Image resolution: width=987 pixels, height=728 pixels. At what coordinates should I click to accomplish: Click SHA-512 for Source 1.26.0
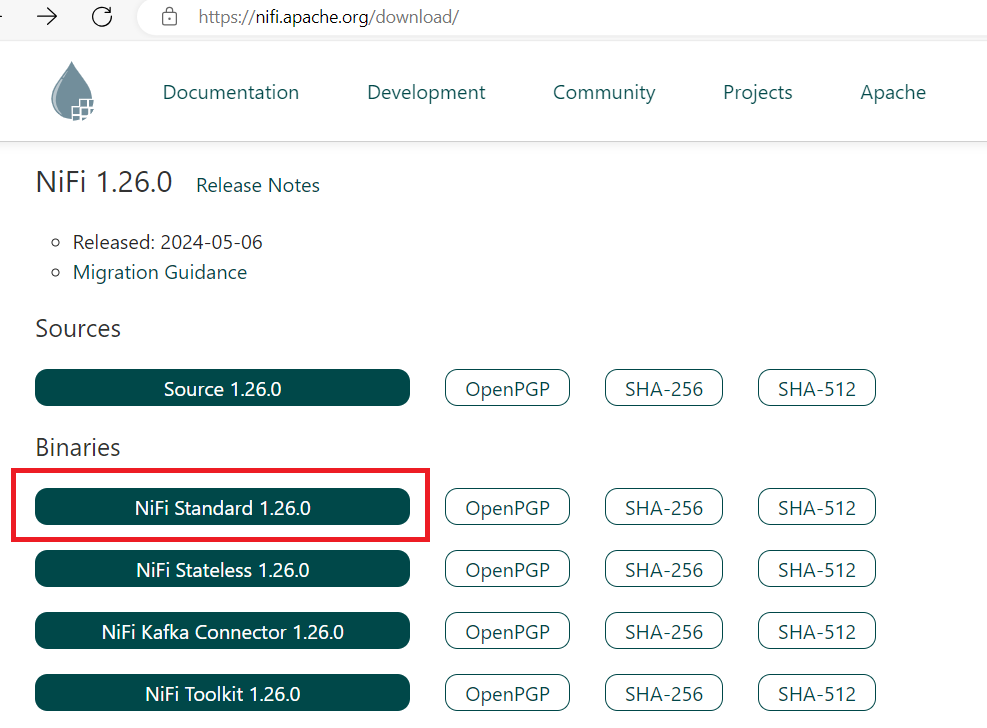click(x=816, y=388)
